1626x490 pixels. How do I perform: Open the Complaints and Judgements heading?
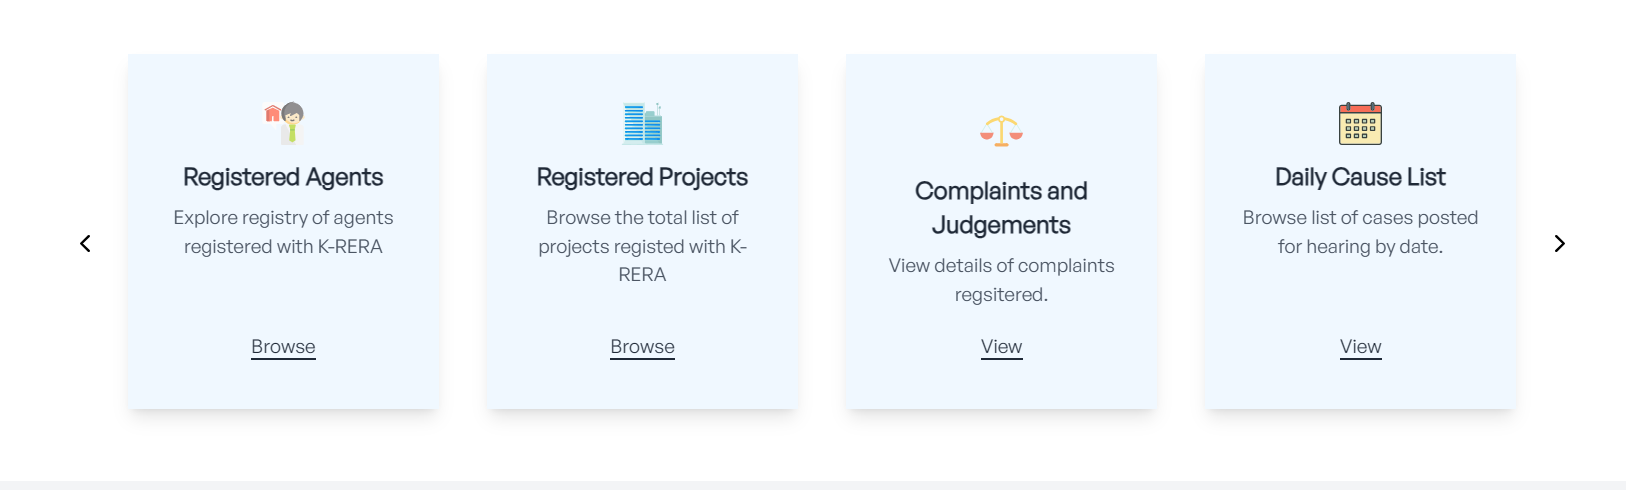1001,208
